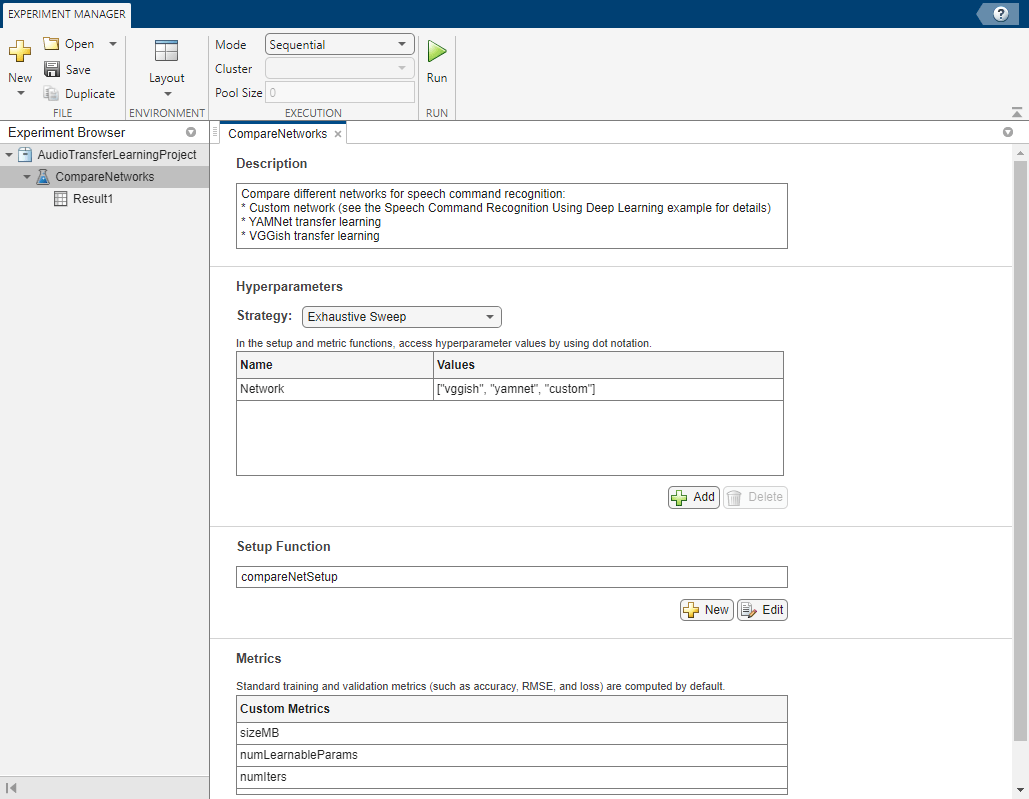Click the green Run play icon
The height and width of the screenshot is (799, 1029).
coord(437,51)
